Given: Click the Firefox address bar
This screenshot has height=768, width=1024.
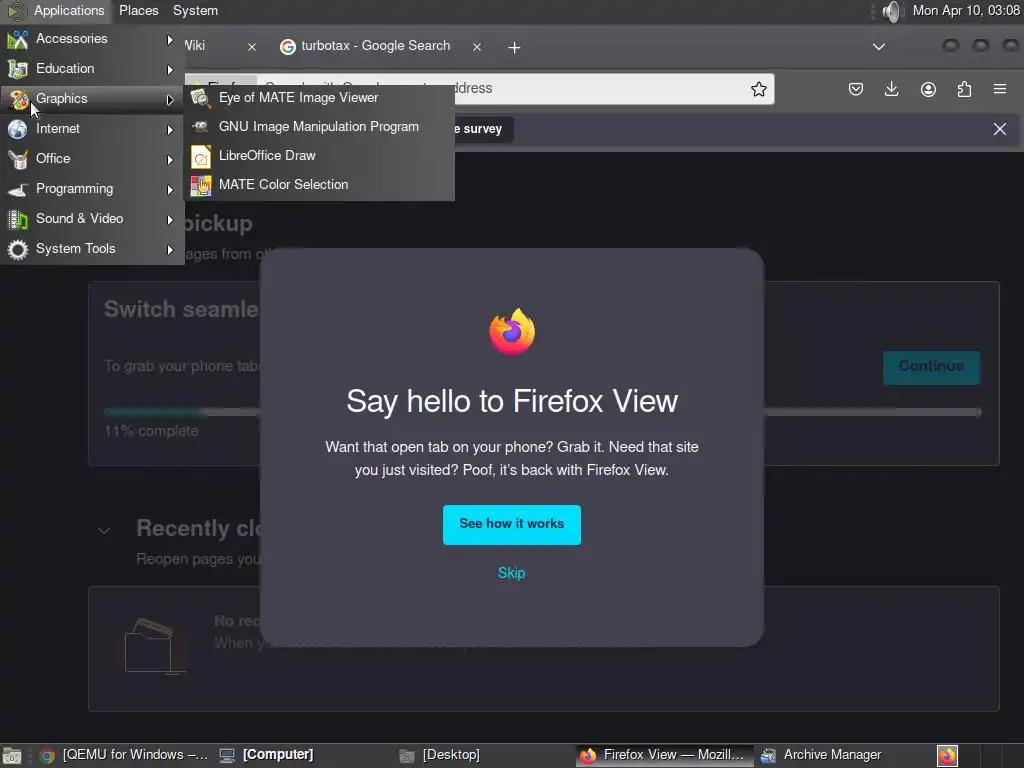Looking at the screenshot, I should point(480,89).
